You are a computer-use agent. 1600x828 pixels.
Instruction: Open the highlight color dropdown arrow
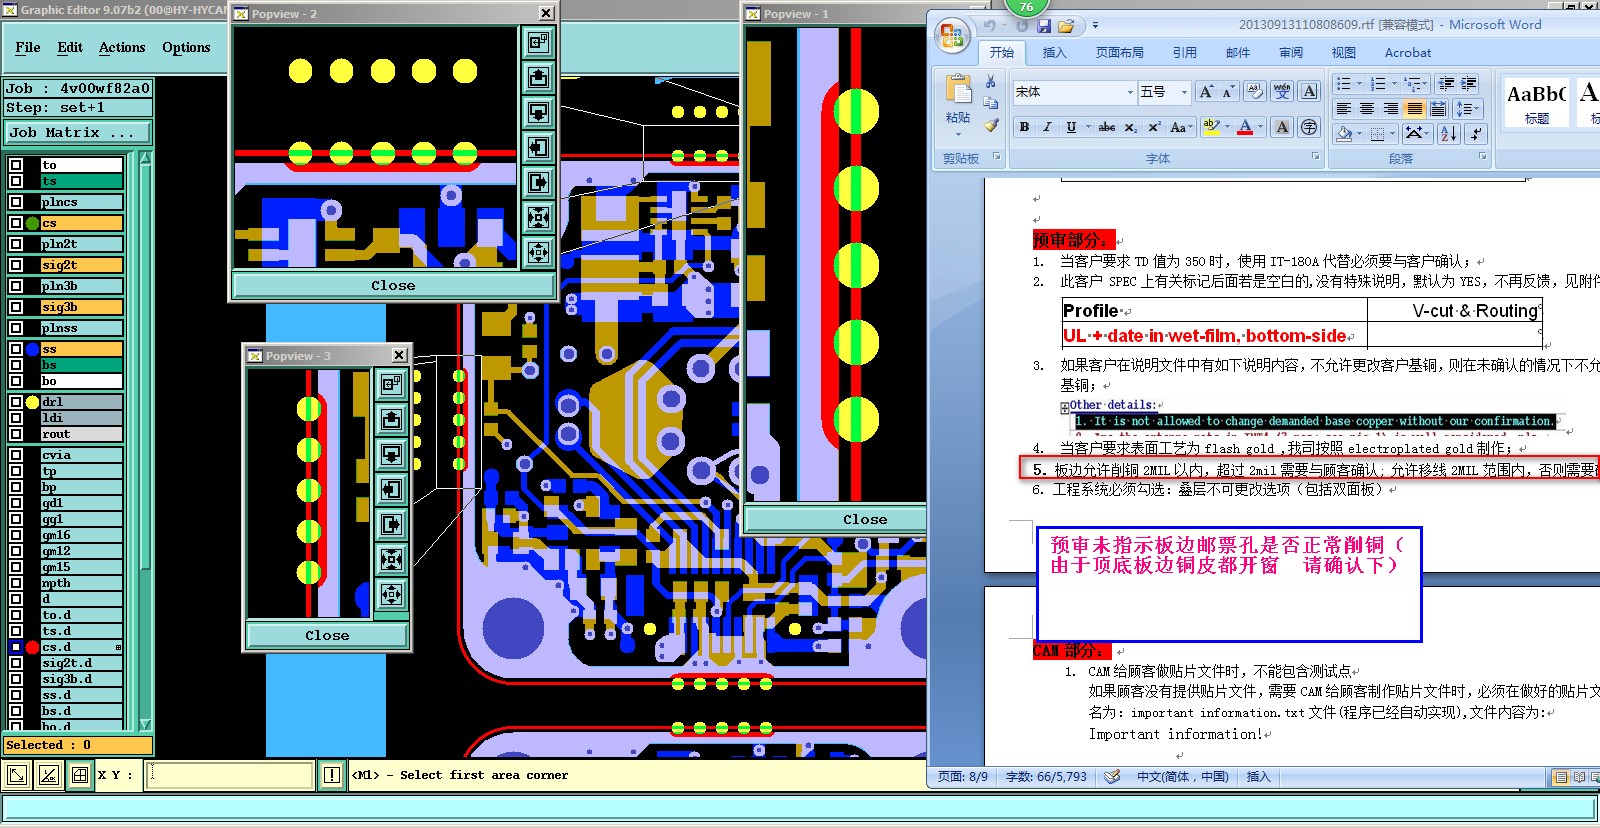(1227, 127)
